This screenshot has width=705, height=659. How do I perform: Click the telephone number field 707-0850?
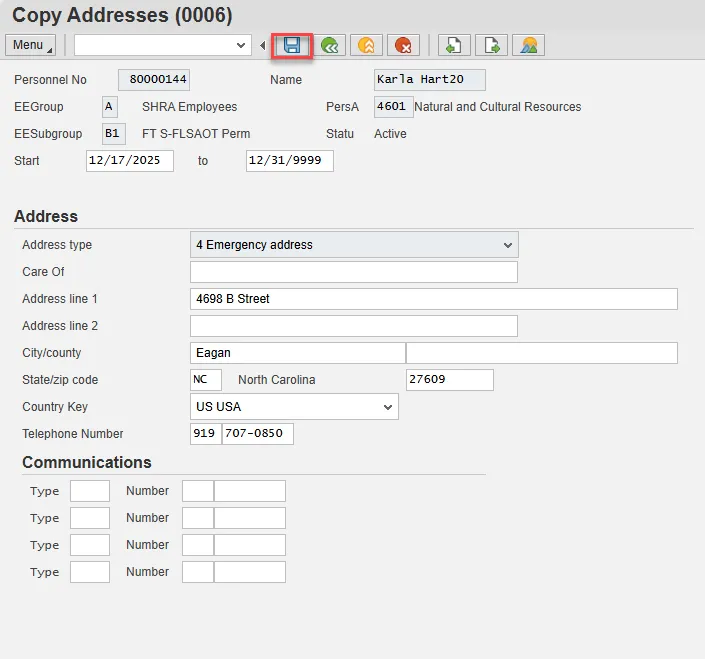[x=257, y=434]
